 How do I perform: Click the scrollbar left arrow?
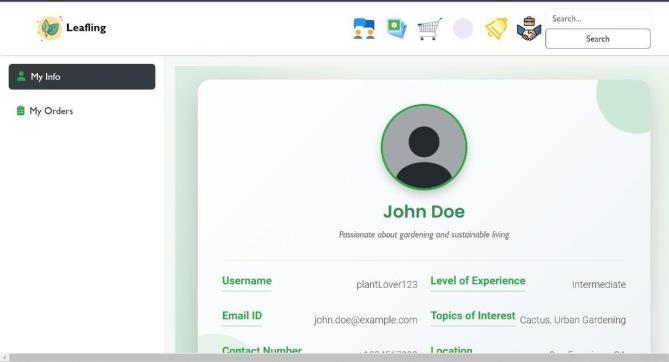[x=4, y=358]
